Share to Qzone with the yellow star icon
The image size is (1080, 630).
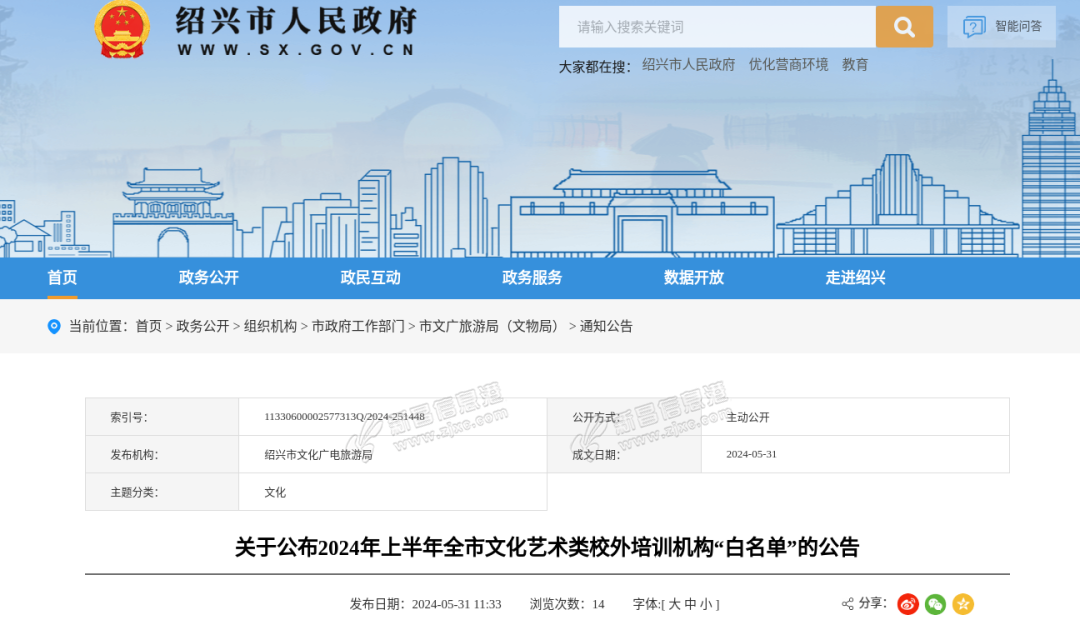[963, 604]
